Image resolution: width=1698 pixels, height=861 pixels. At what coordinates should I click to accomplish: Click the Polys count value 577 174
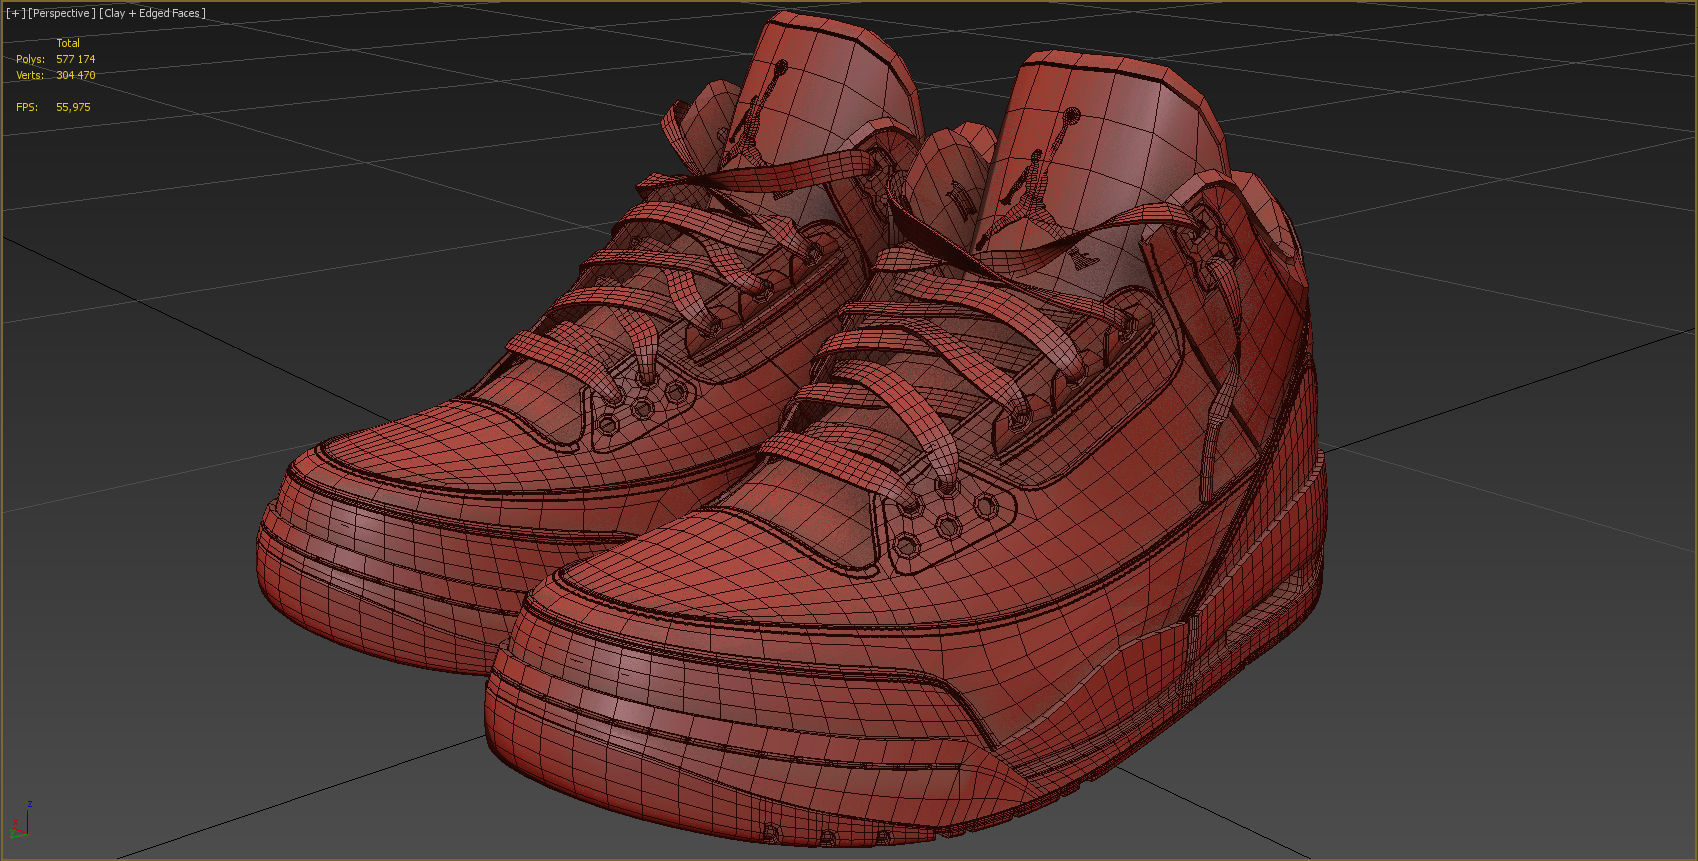tap(76, 59)
